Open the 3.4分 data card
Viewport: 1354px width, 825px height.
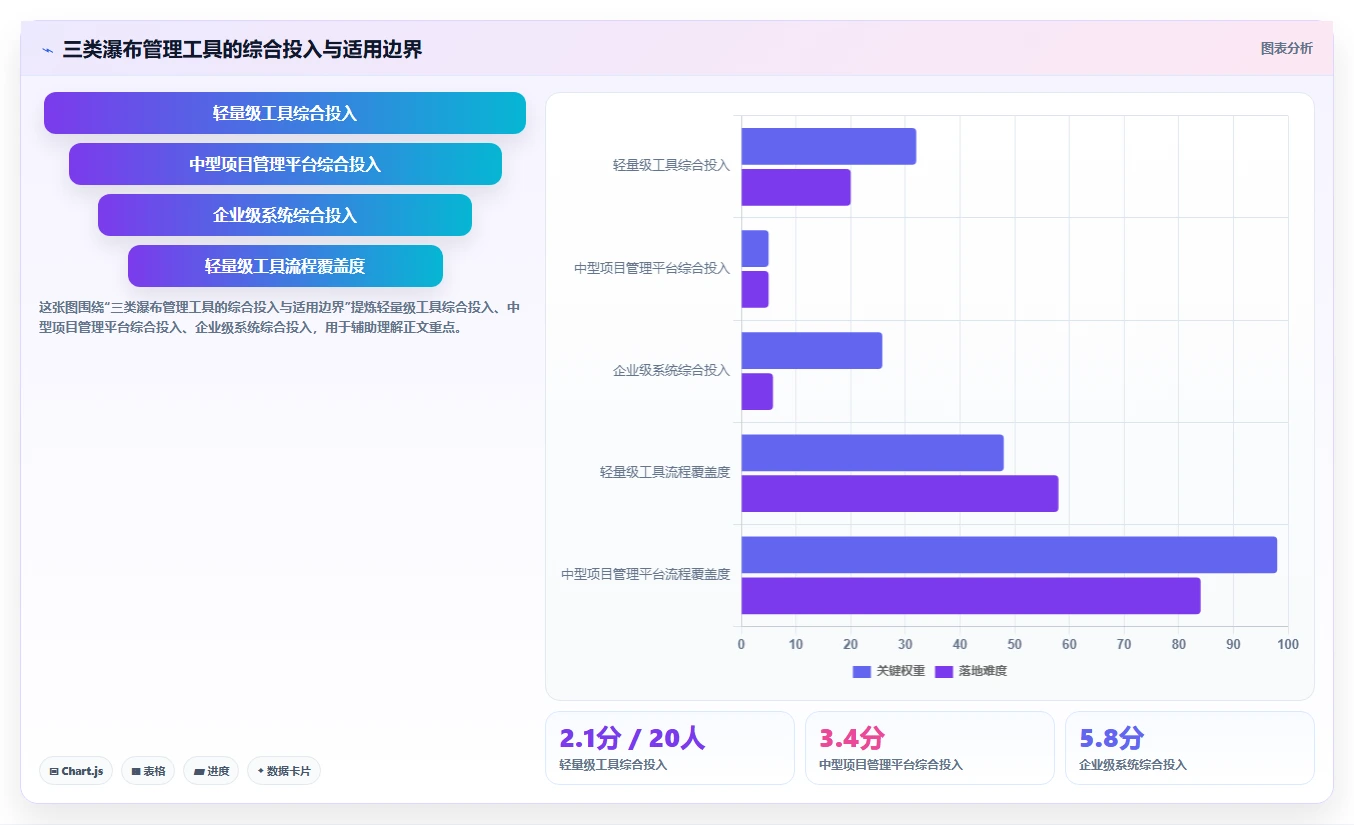click(x=930, y=748)
